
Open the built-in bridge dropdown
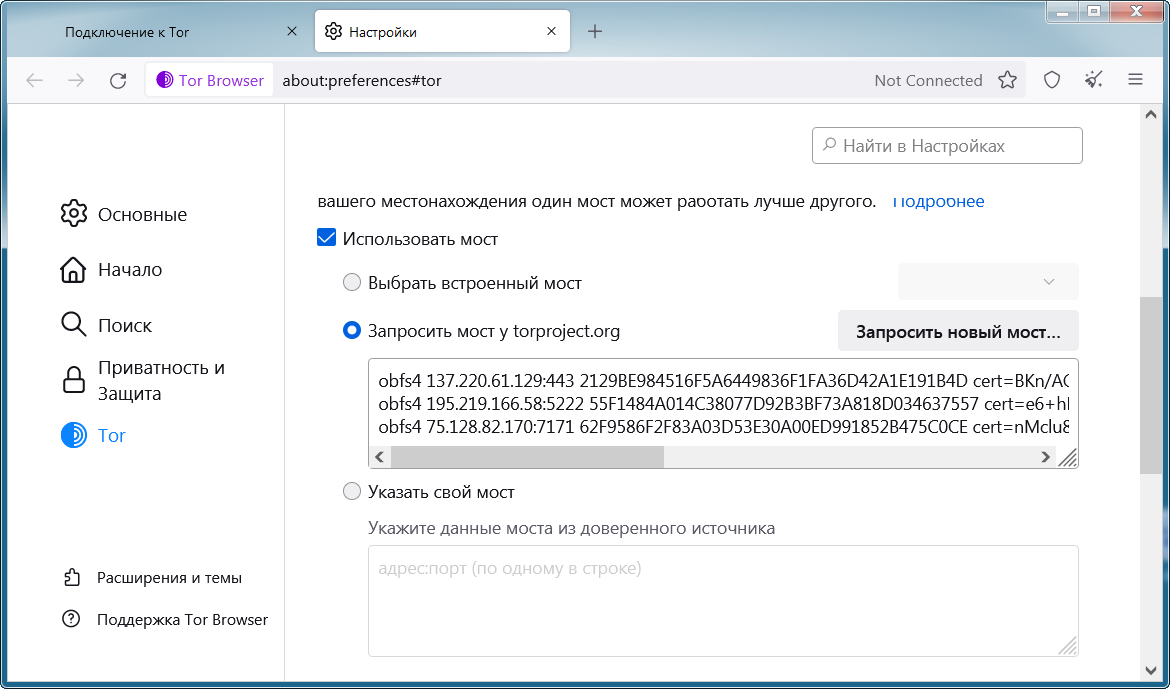pyautogui.click(x=988, y=281)
